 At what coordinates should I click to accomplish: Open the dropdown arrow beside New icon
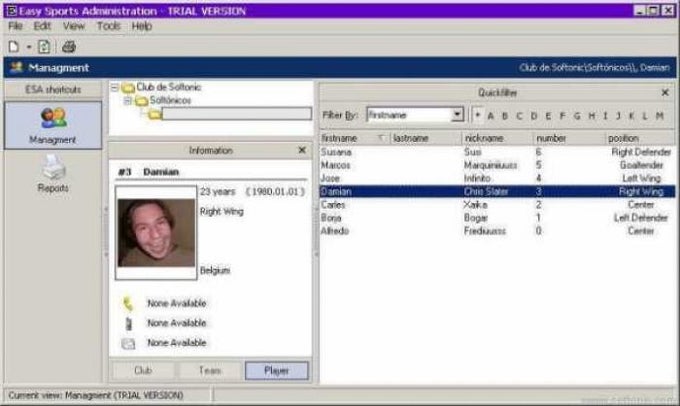(29, 47)
